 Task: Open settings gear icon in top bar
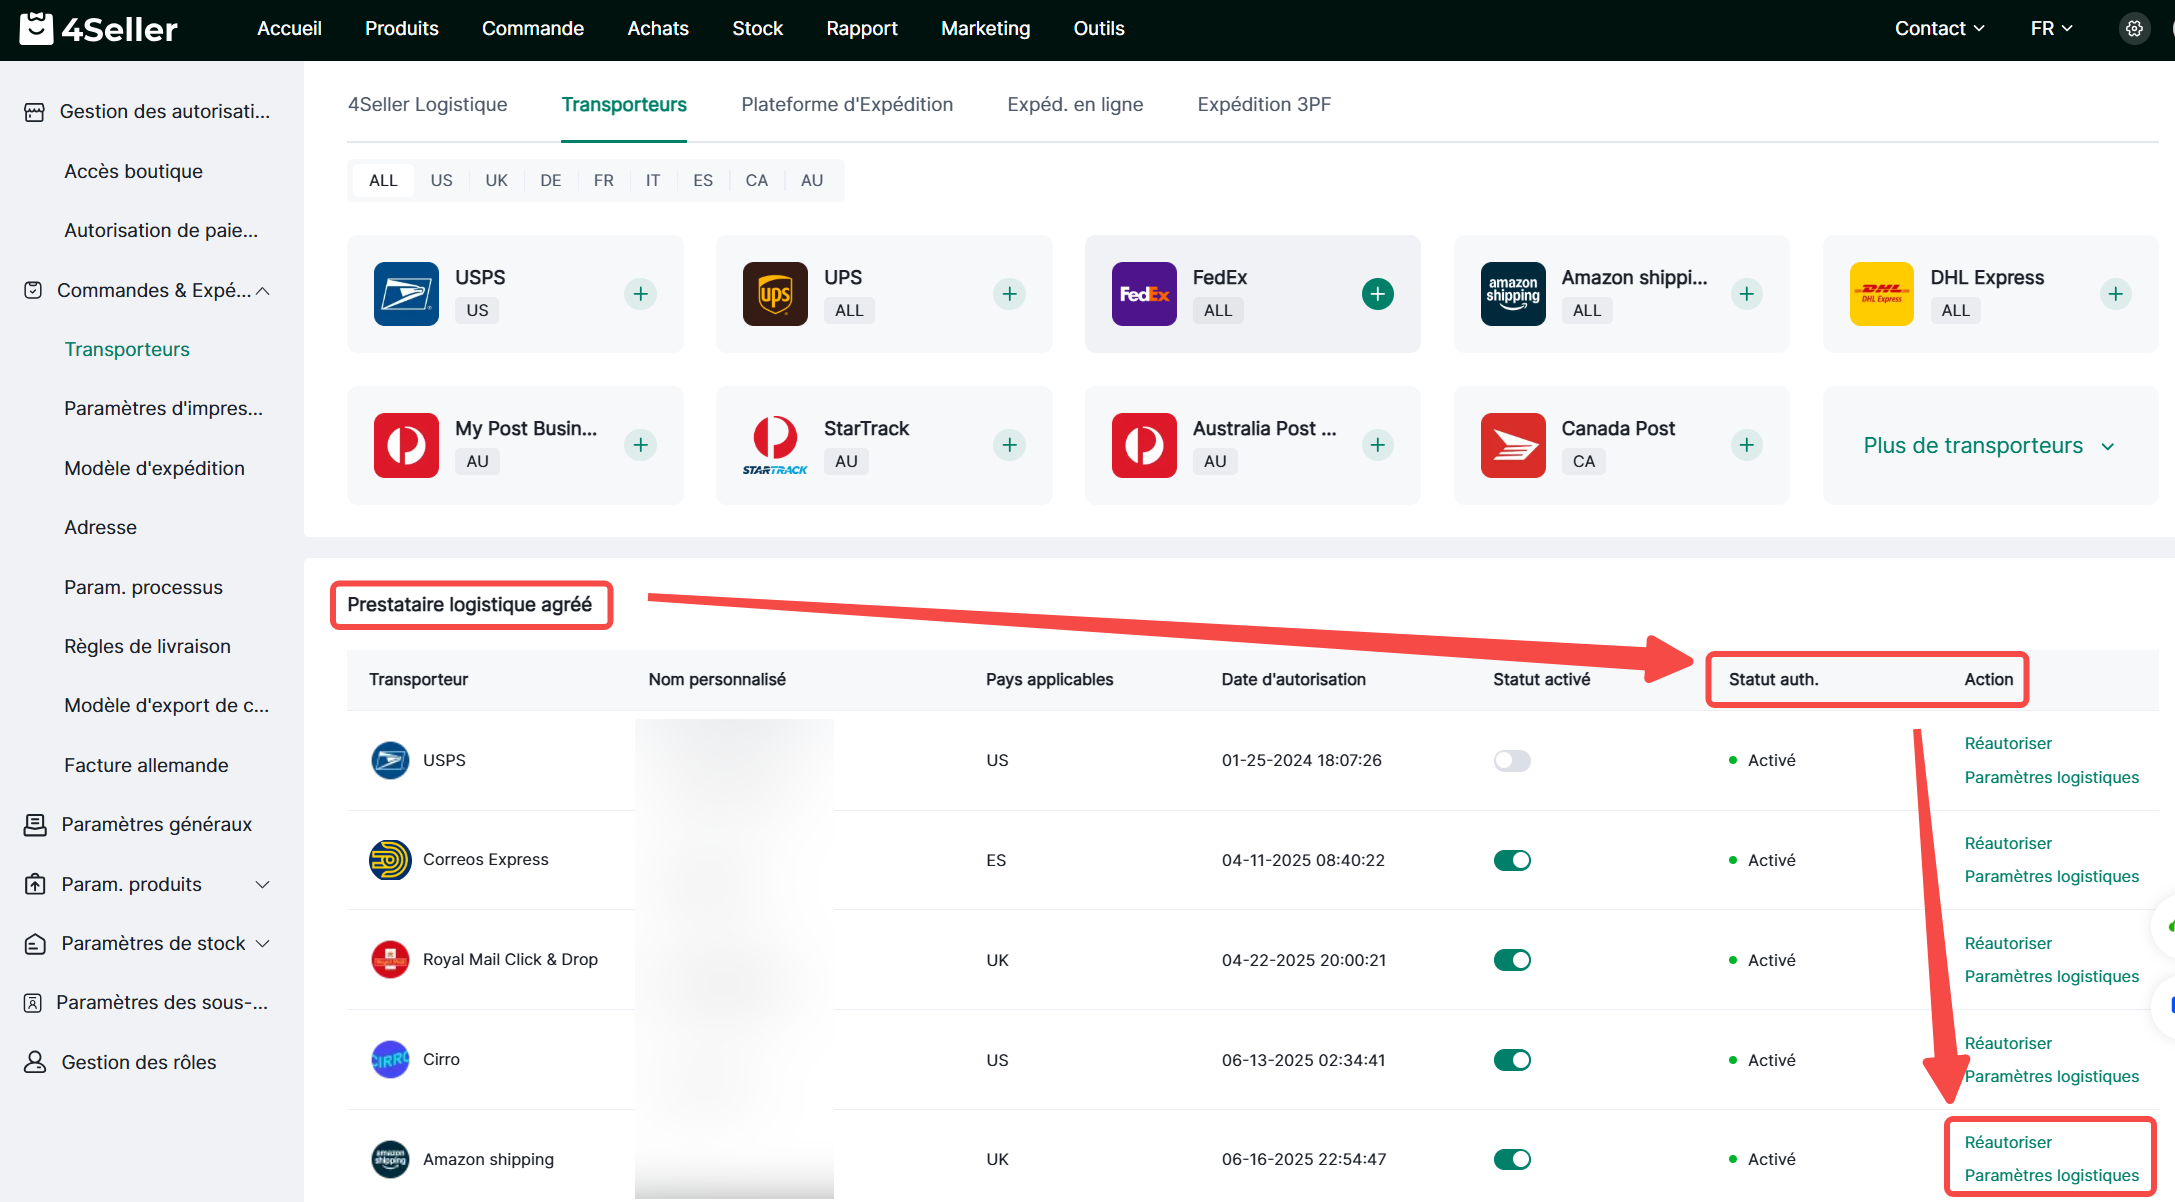coord(2134,29)
